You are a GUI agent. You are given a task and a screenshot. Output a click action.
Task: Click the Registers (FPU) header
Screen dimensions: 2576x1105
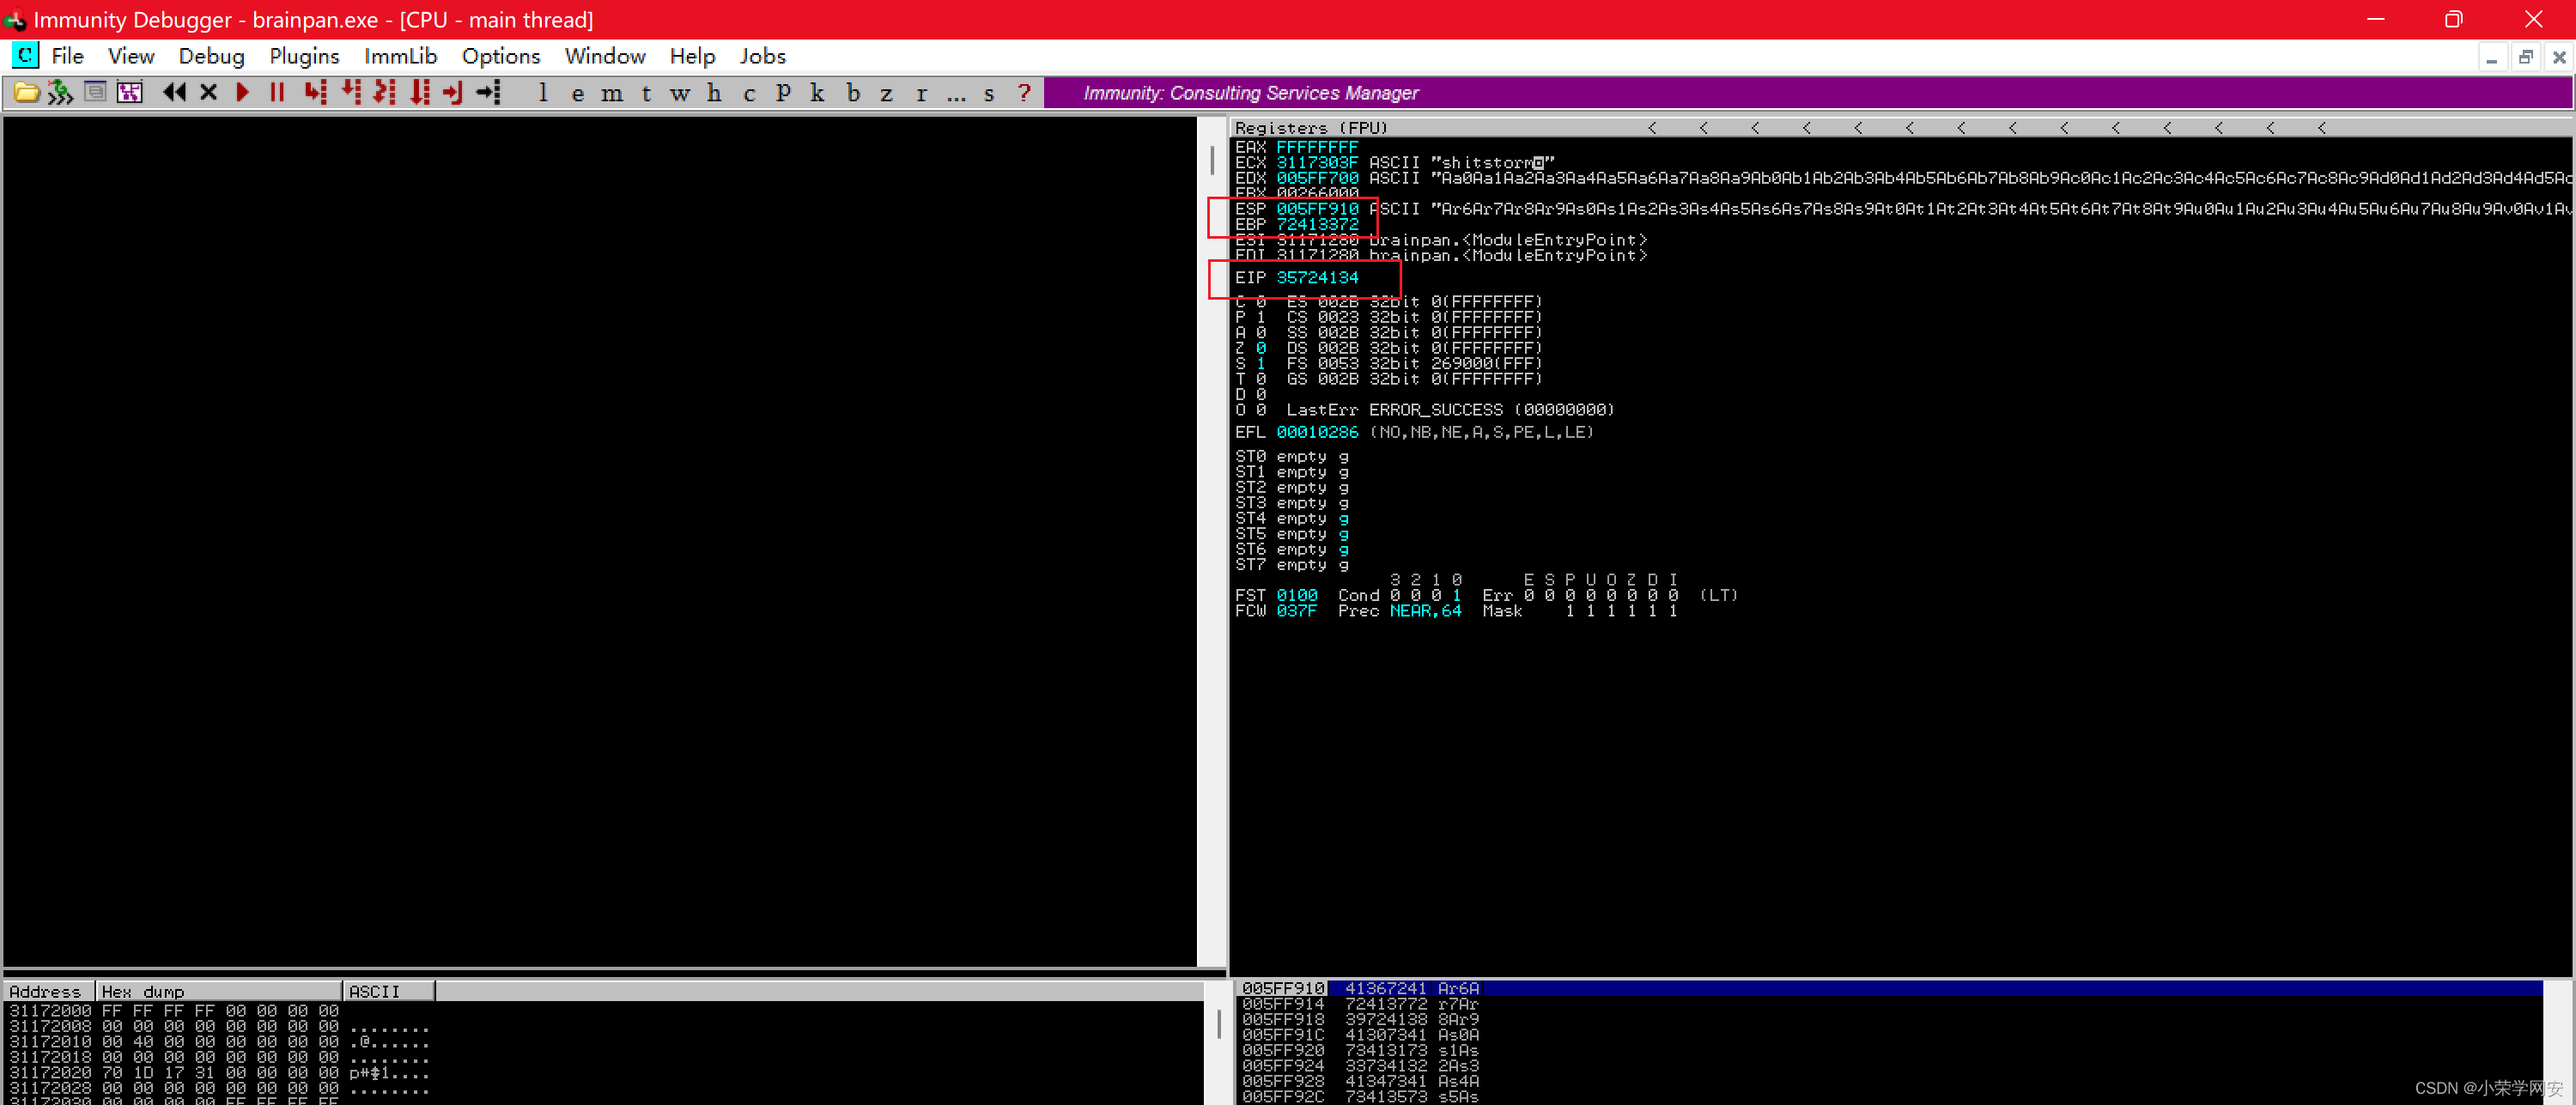[x=1311, y=128]
